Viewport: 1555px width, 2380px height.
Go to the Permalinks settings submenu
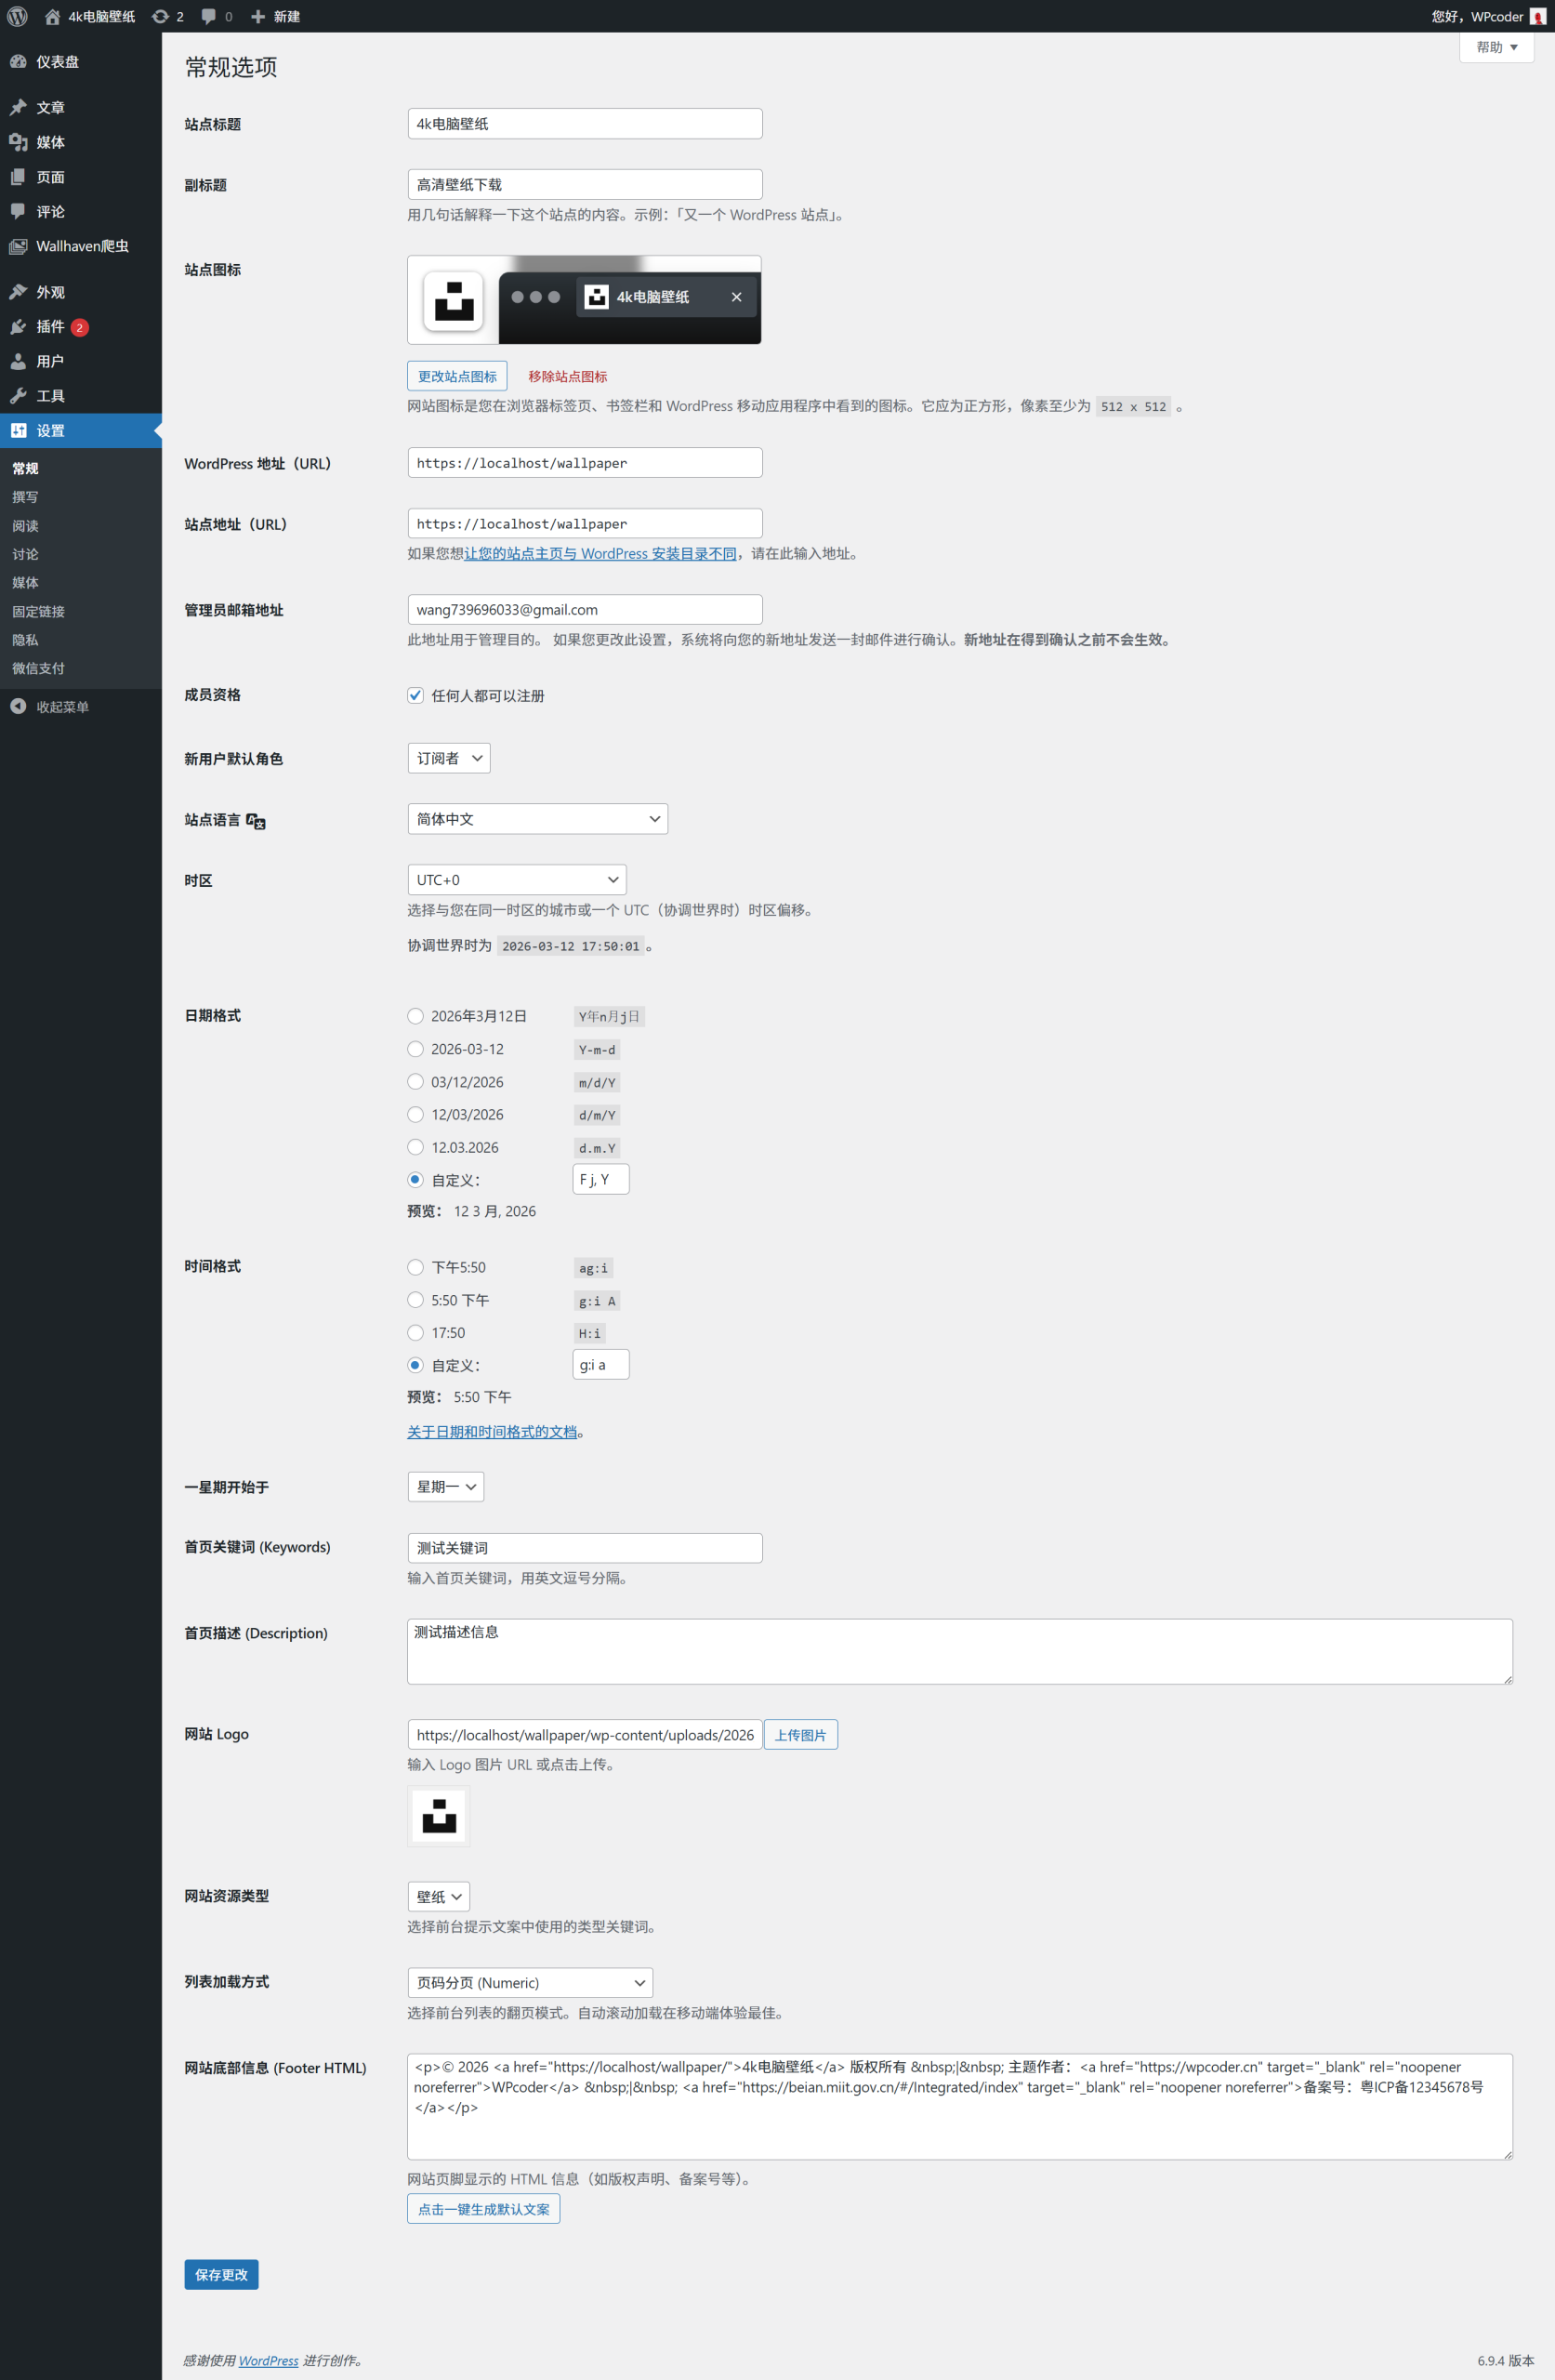[38, 611]
